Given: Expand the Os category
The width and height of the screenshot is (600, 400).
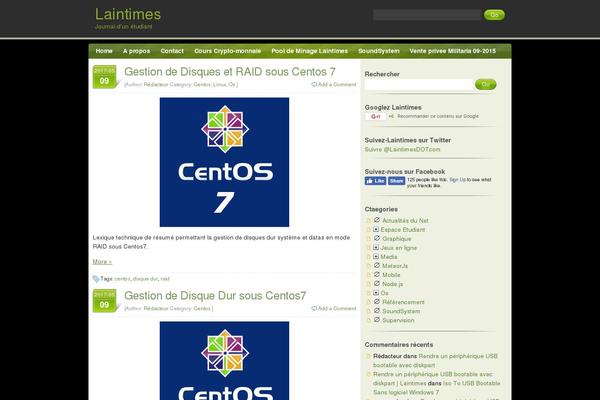Looking at the screenshot, I should tap(376, 293).
